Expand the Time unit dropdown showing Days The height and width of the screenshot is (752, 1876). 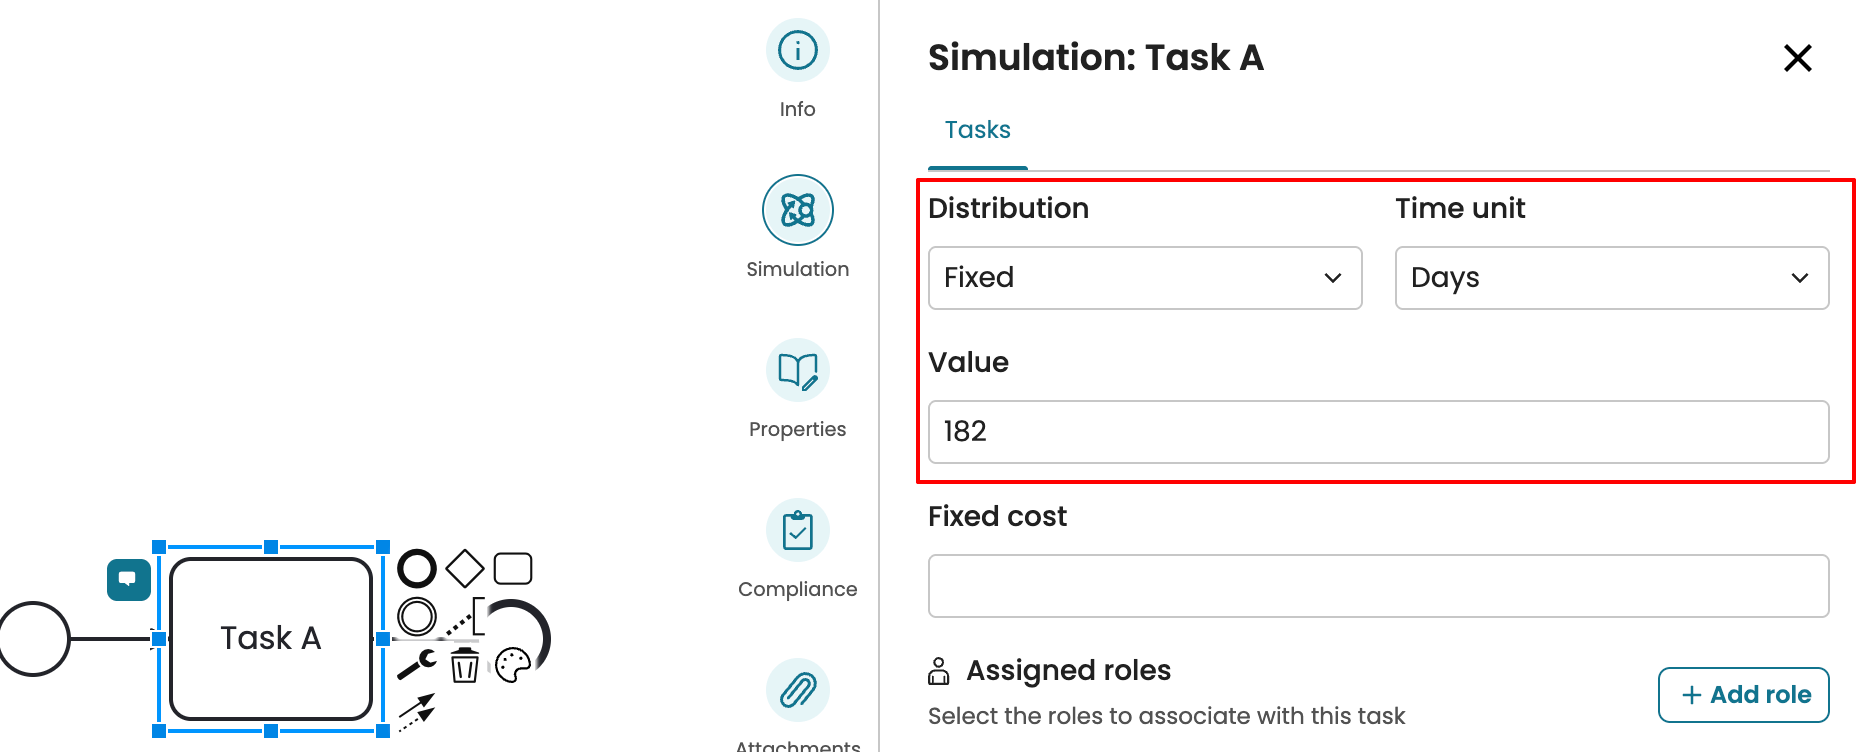(1611, 278)
